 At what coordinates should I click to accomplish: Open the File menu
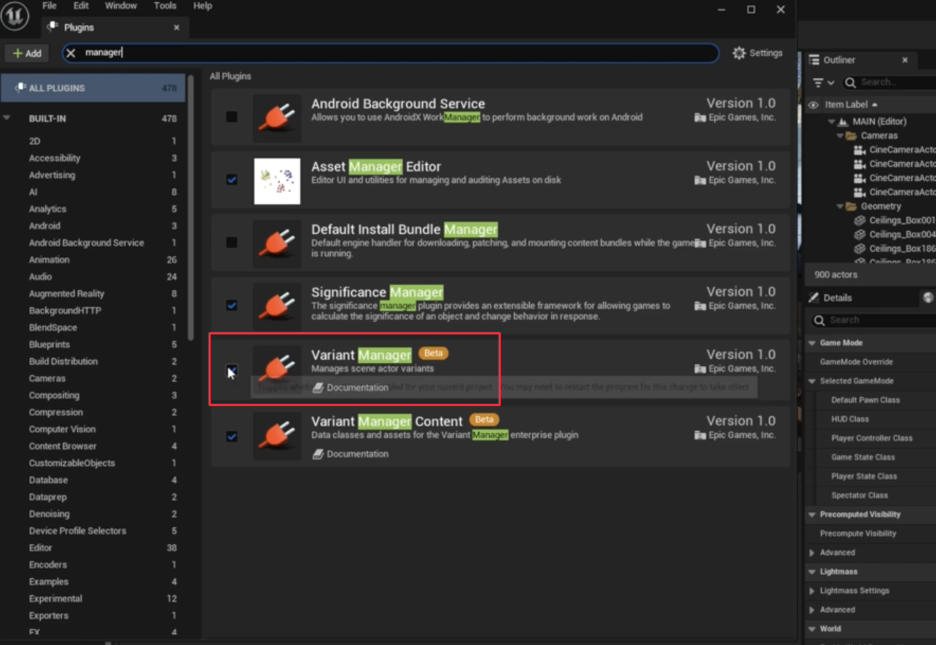click(50, 5)
